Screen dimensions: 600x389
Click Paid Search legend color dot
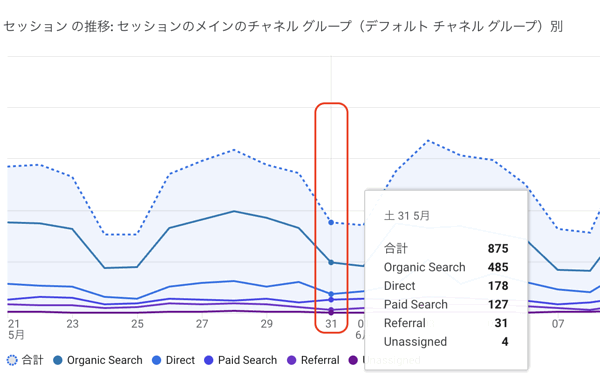point(209,360)
